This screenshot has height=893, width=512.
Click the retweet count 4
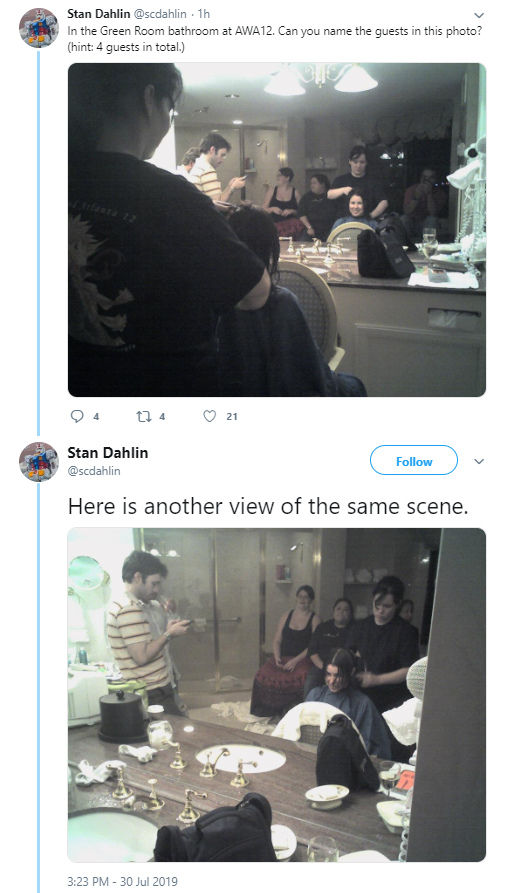pos(162,416)
